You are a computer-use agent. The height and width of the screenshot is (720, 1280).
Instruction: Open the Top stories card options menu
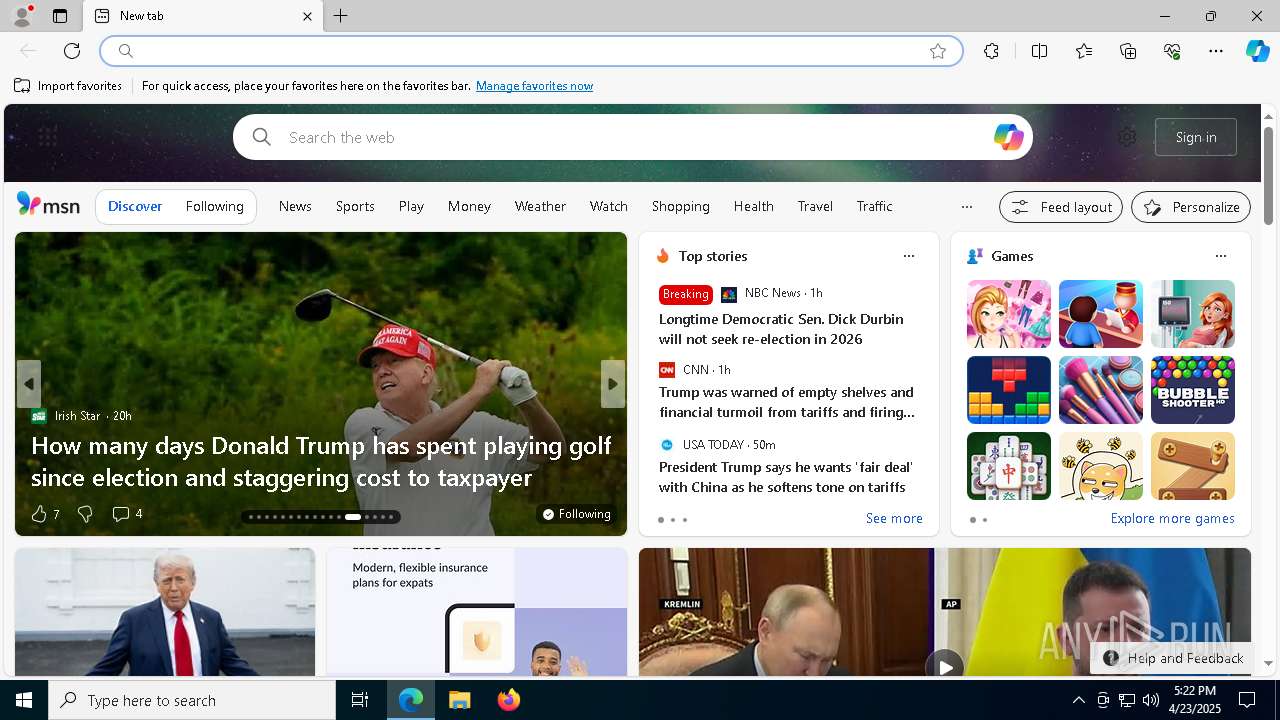click(908, 256)
